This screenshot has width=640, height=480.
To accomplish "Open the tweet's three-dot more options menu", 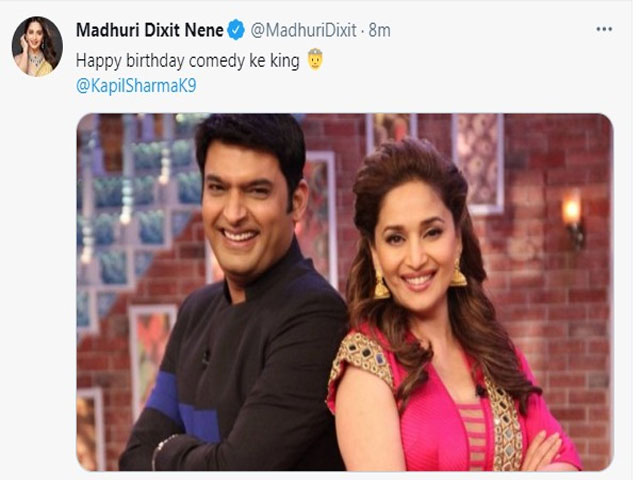I will pyautogui.click(x=604, y=29).
